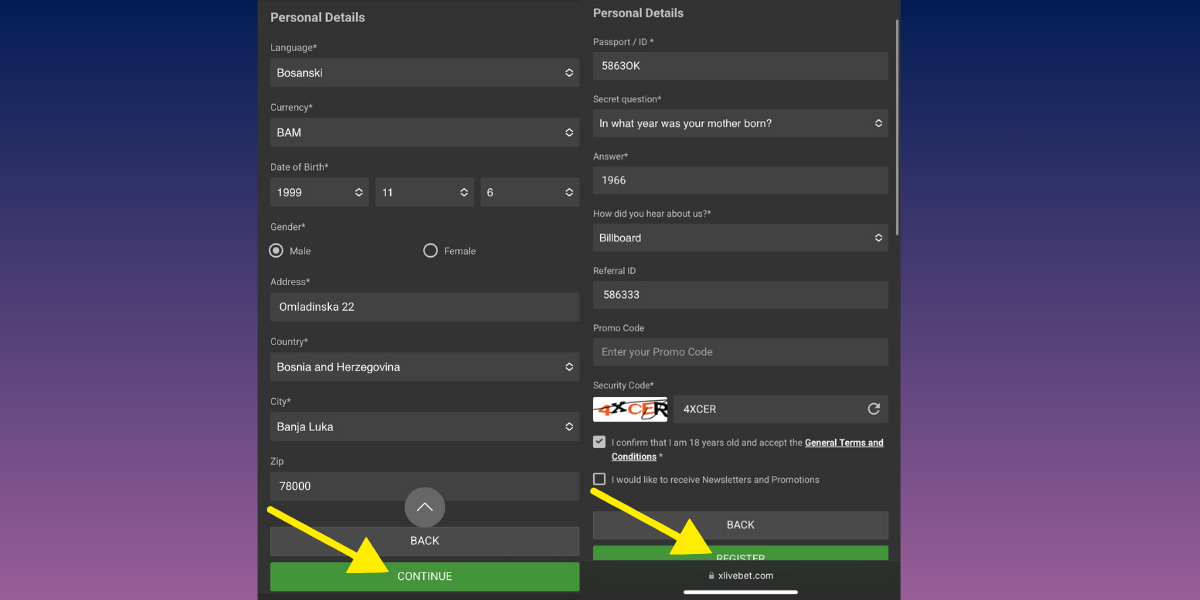The height and width of the screenshot is (600, 1200).
Task: Select the Male gender radio button
Action: [277, 251]
